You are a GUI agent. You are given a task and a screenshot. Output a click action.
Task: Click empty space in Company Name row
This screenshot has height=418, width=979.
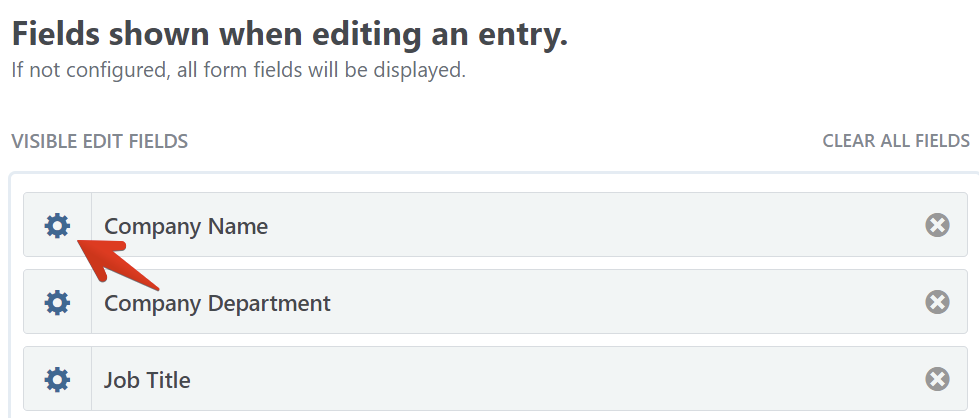click(x=600, y=226)
